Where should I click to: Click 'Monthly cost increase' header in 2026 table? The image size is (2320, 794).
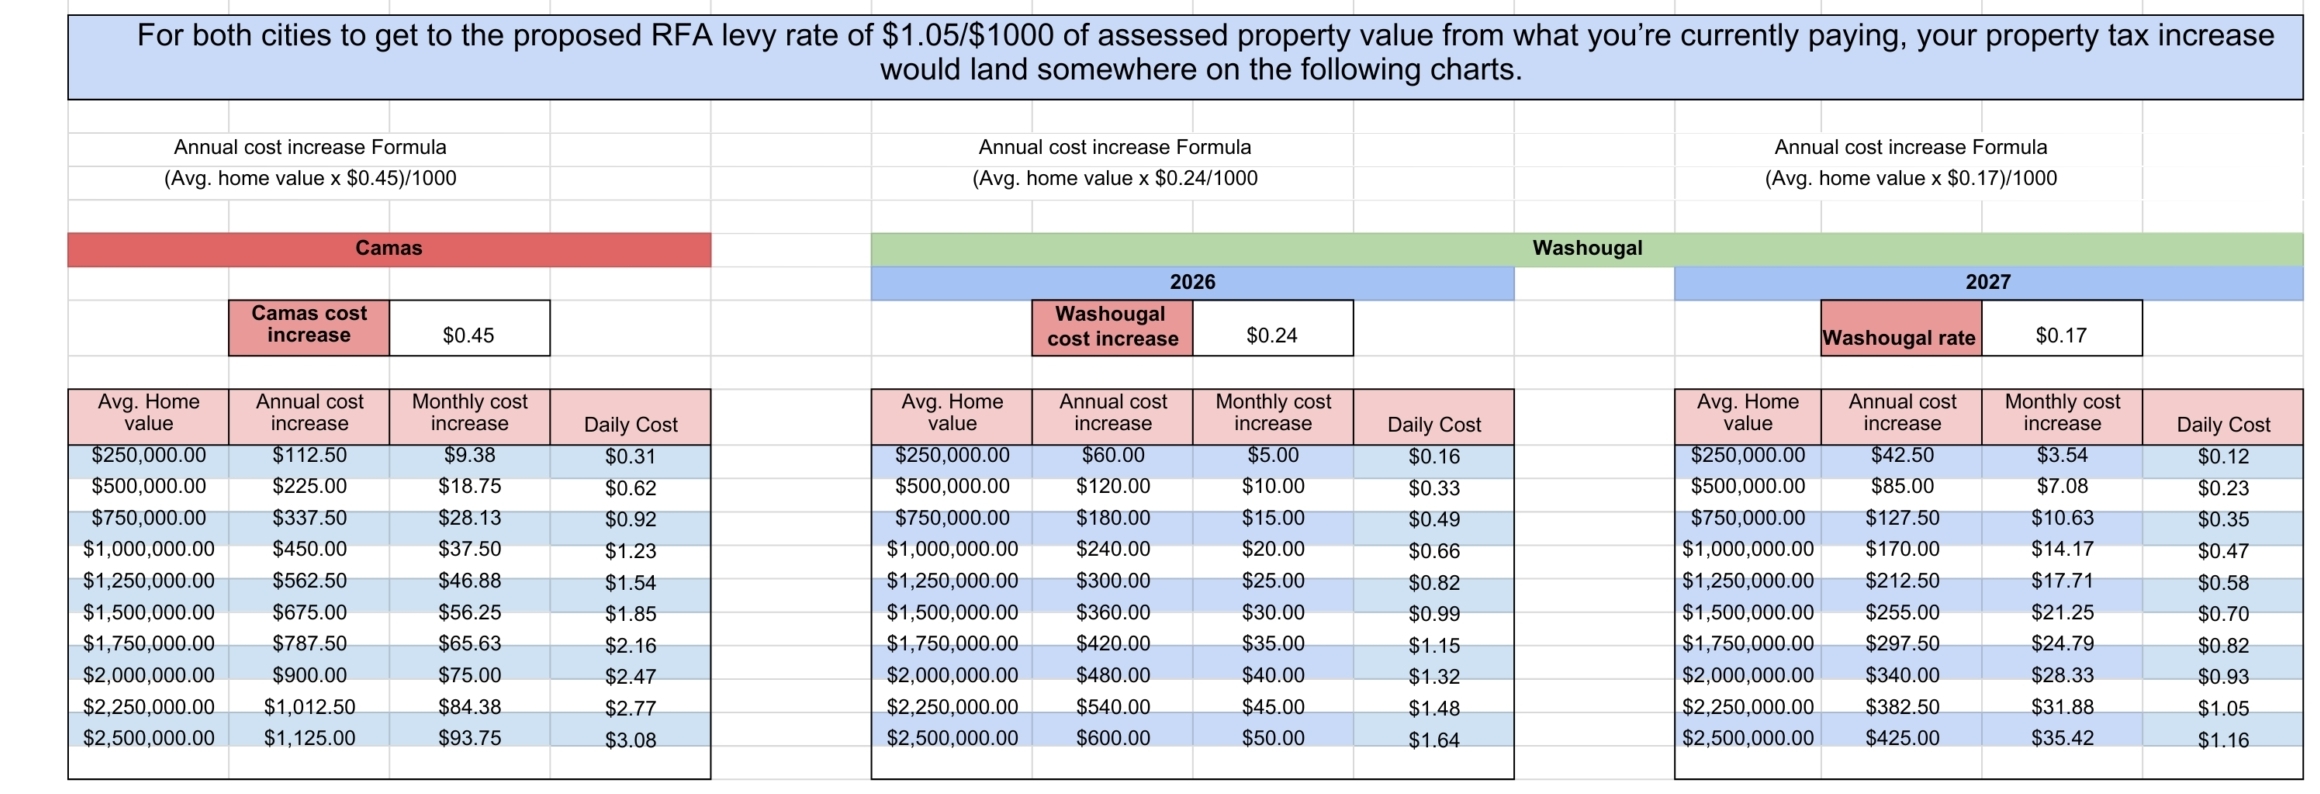tap(1273, 417)
